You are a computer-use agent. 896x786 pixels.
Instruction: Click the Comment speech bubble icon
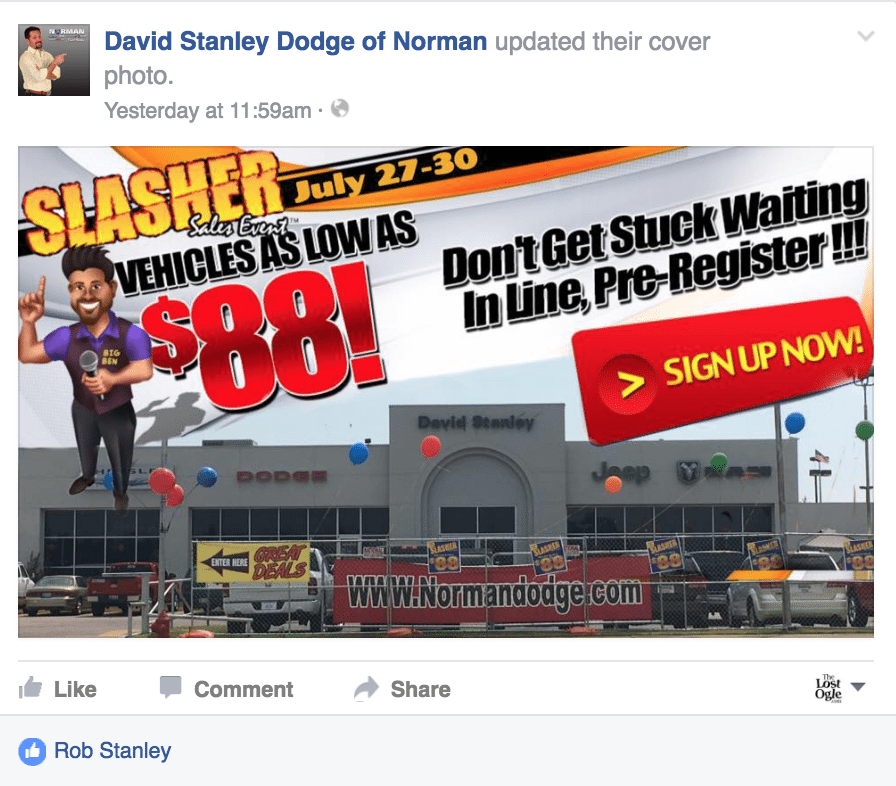tap(170, 687)
